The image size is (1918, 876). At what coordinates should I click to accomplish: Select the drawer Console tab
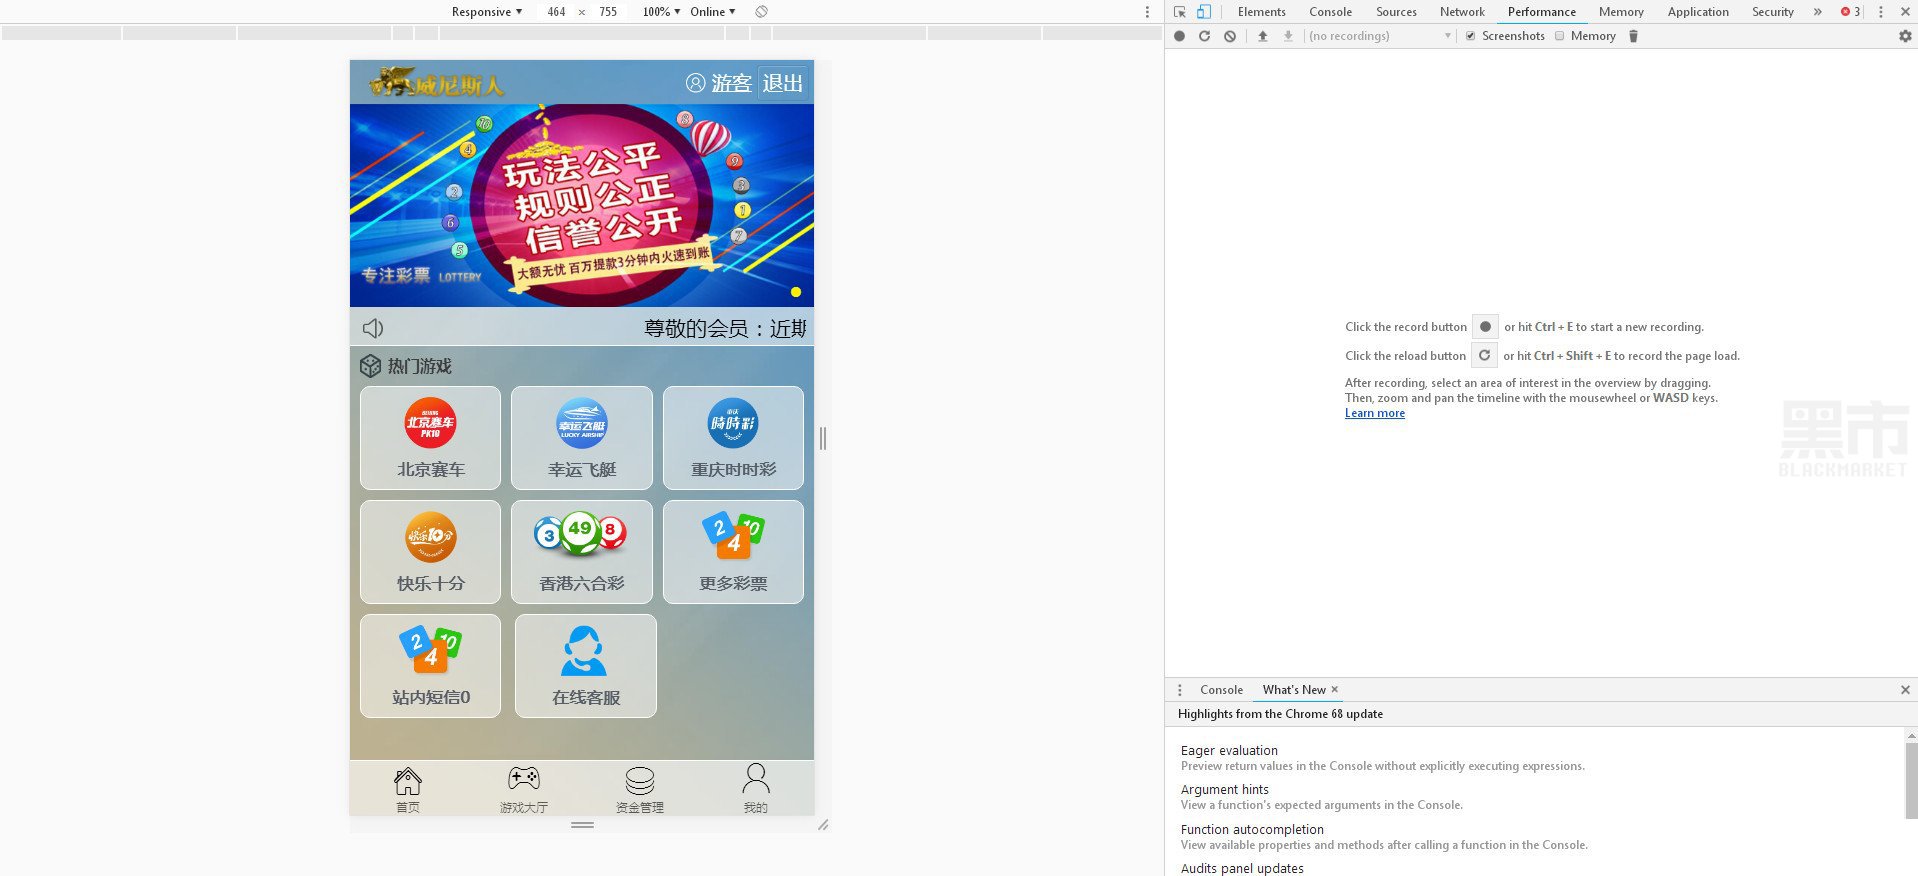click(1221, 690)
